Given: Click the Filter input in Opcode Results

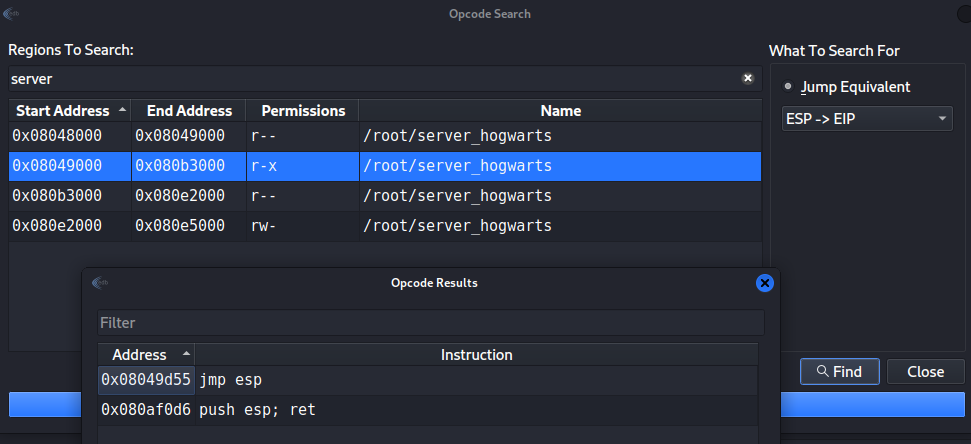Looking at the screenshot, I should (430, 323).
